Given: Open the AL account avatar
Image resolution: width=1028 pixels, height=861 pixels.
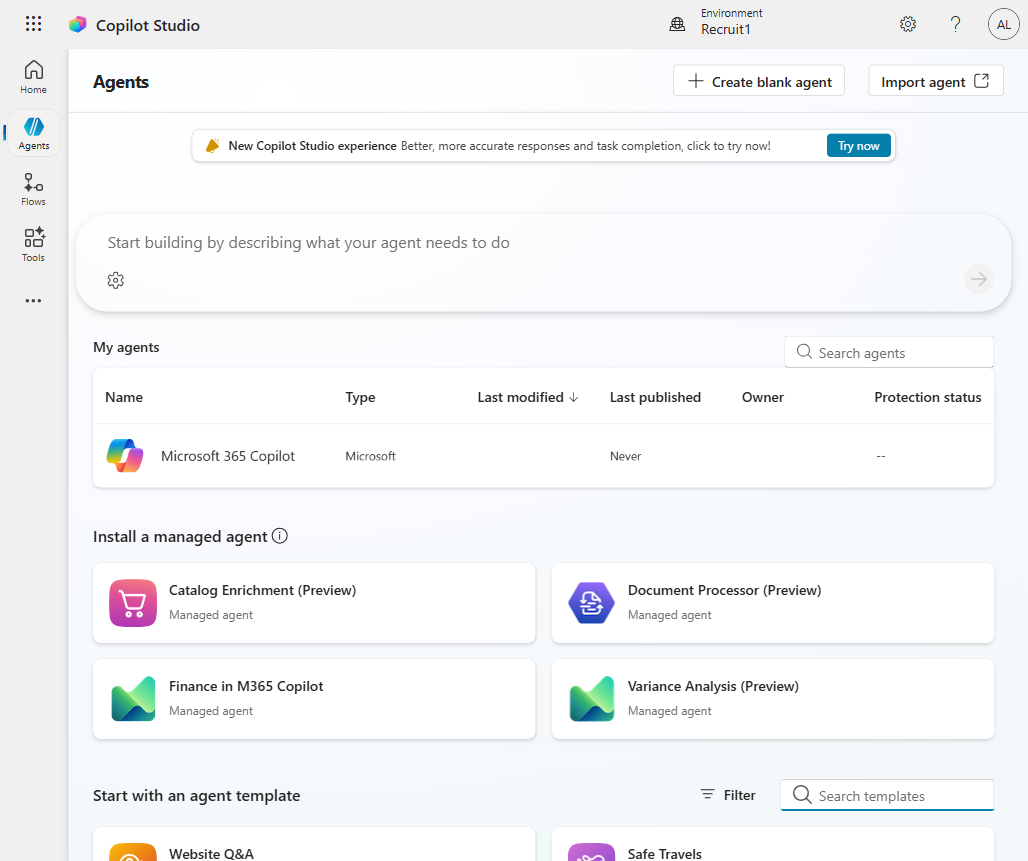Looking at the screenshot, I should coord(1004,24).
